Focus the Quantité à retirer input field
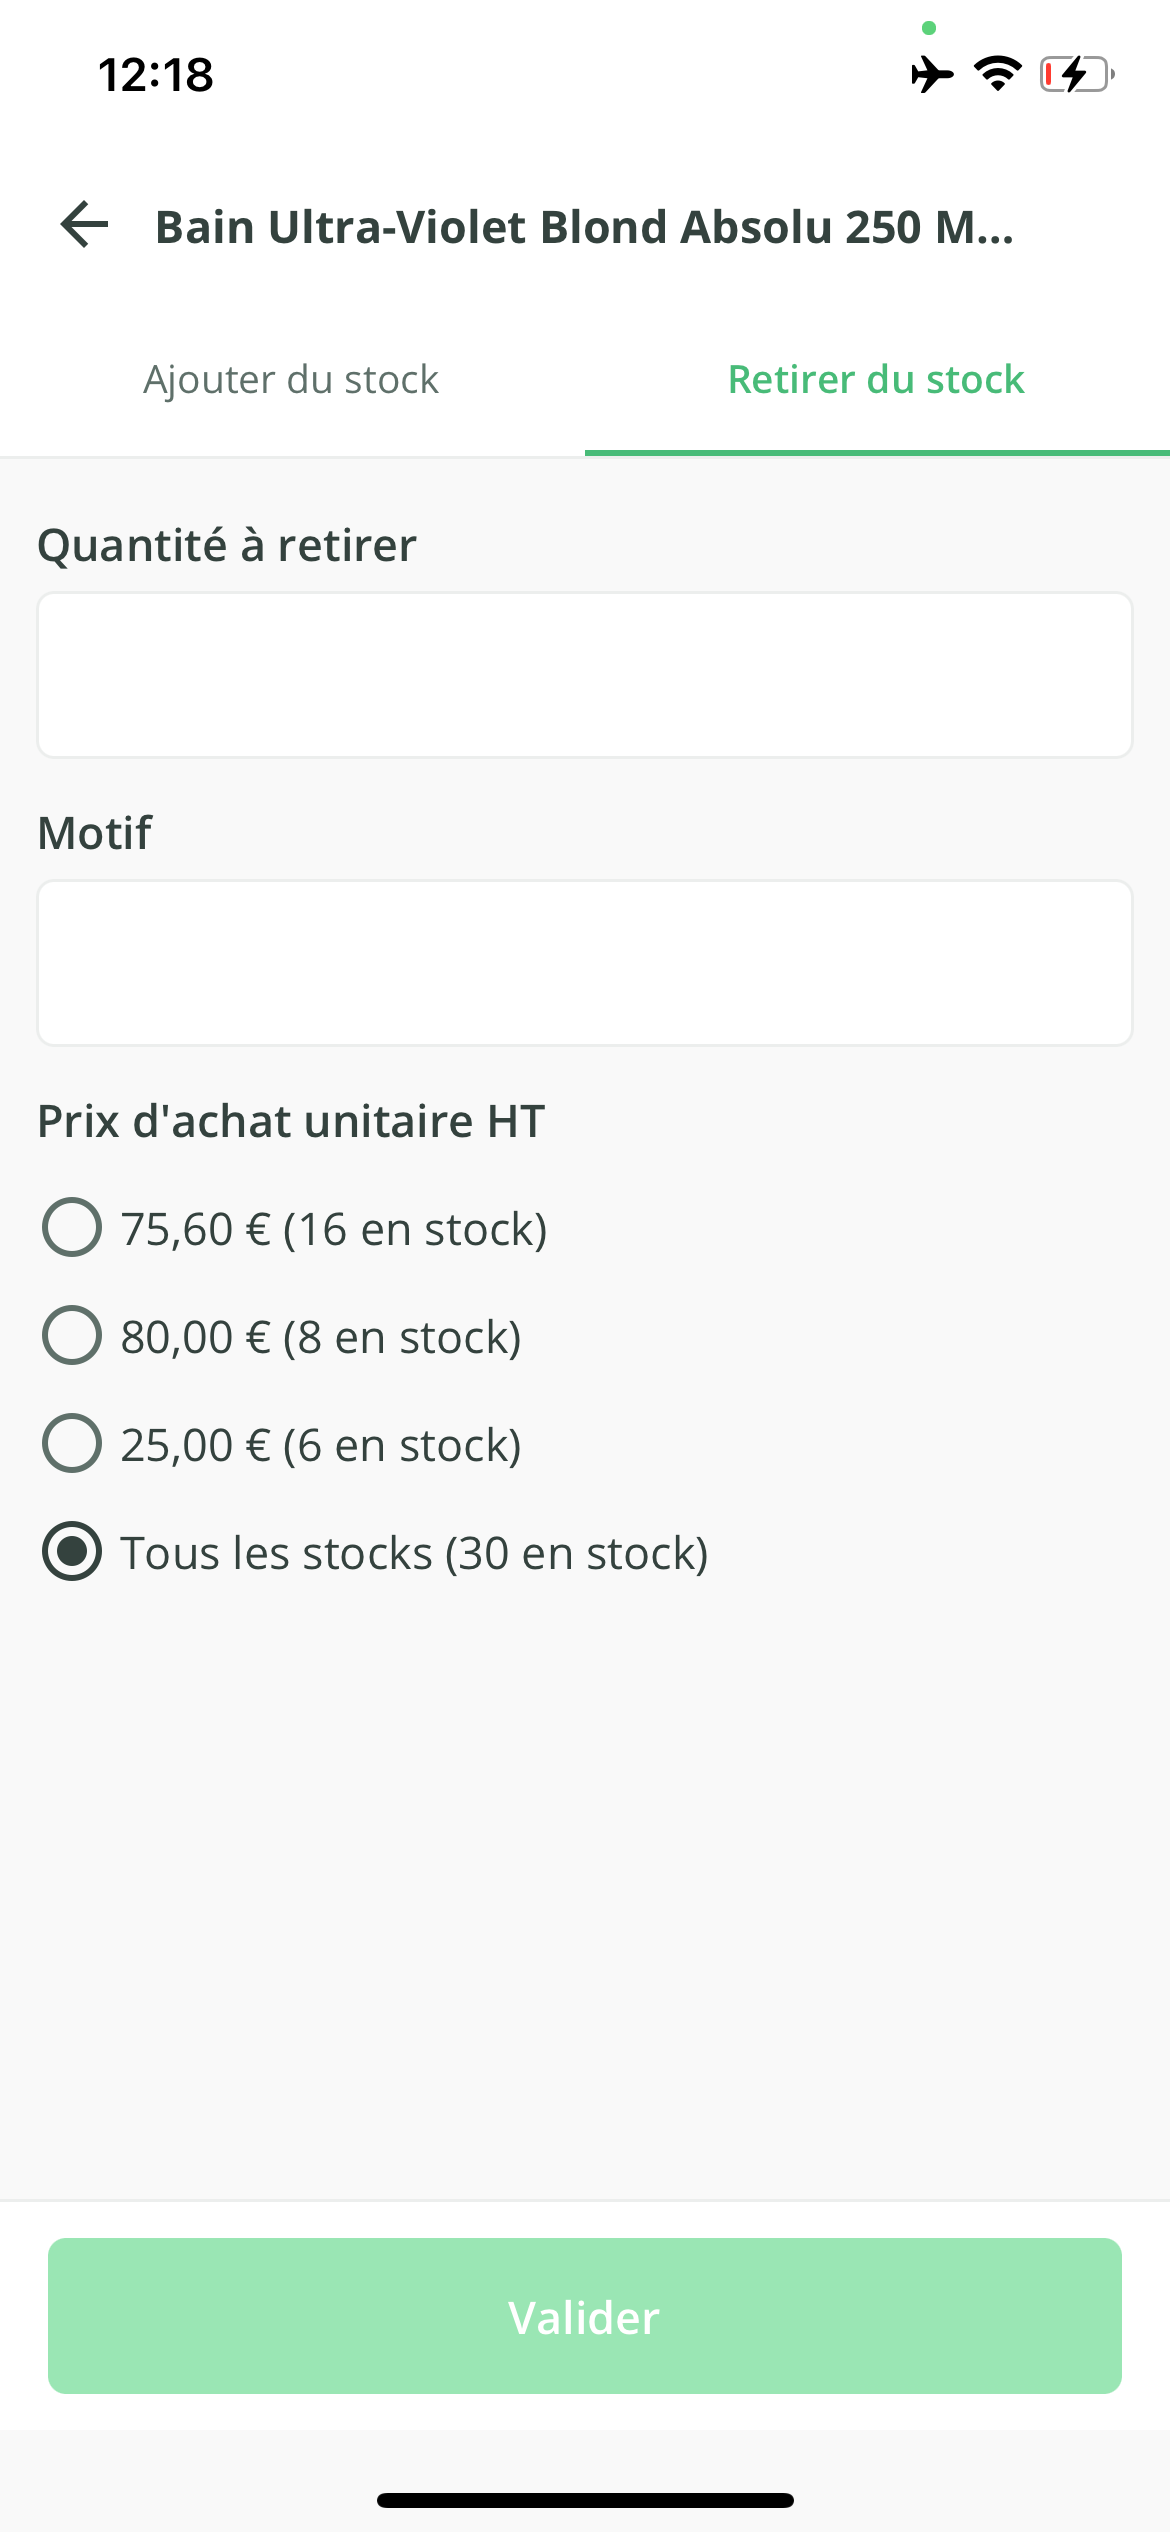The image size is (1170, 2532). click(x=585, y=675)
